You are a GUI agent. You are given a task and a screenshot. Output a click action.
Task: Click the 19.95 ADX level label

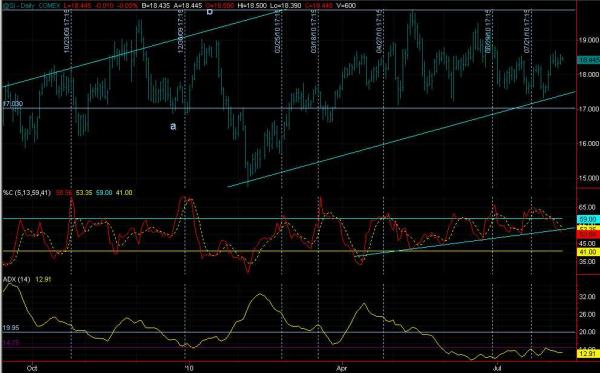coord(11,328)
